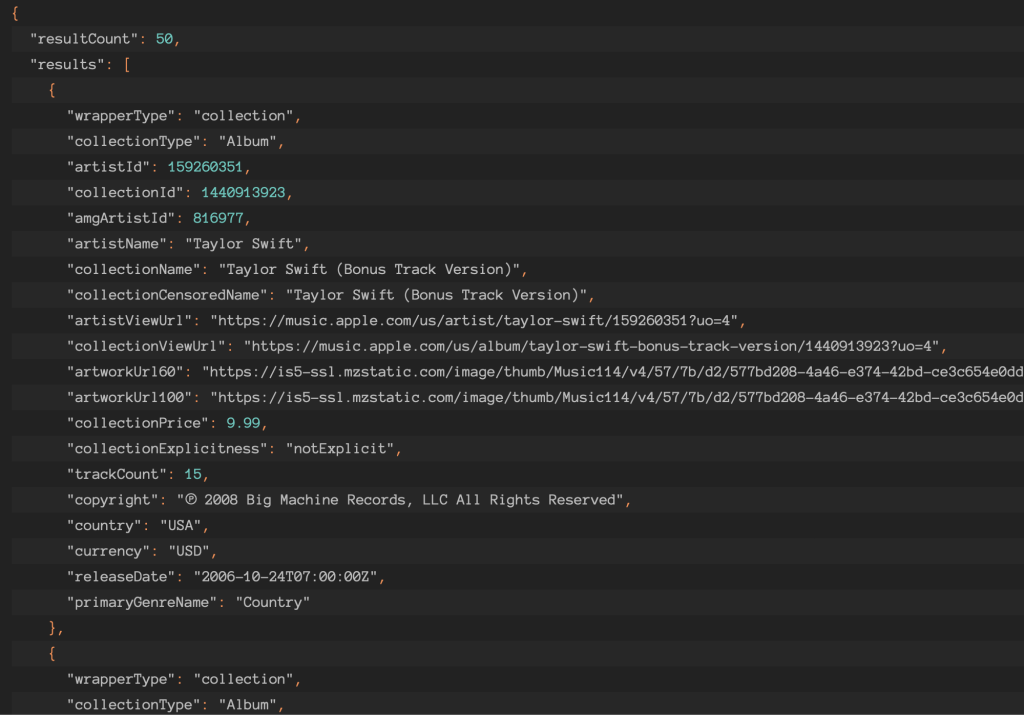Select the collectionPrice value 9.99

coord(246,422)
